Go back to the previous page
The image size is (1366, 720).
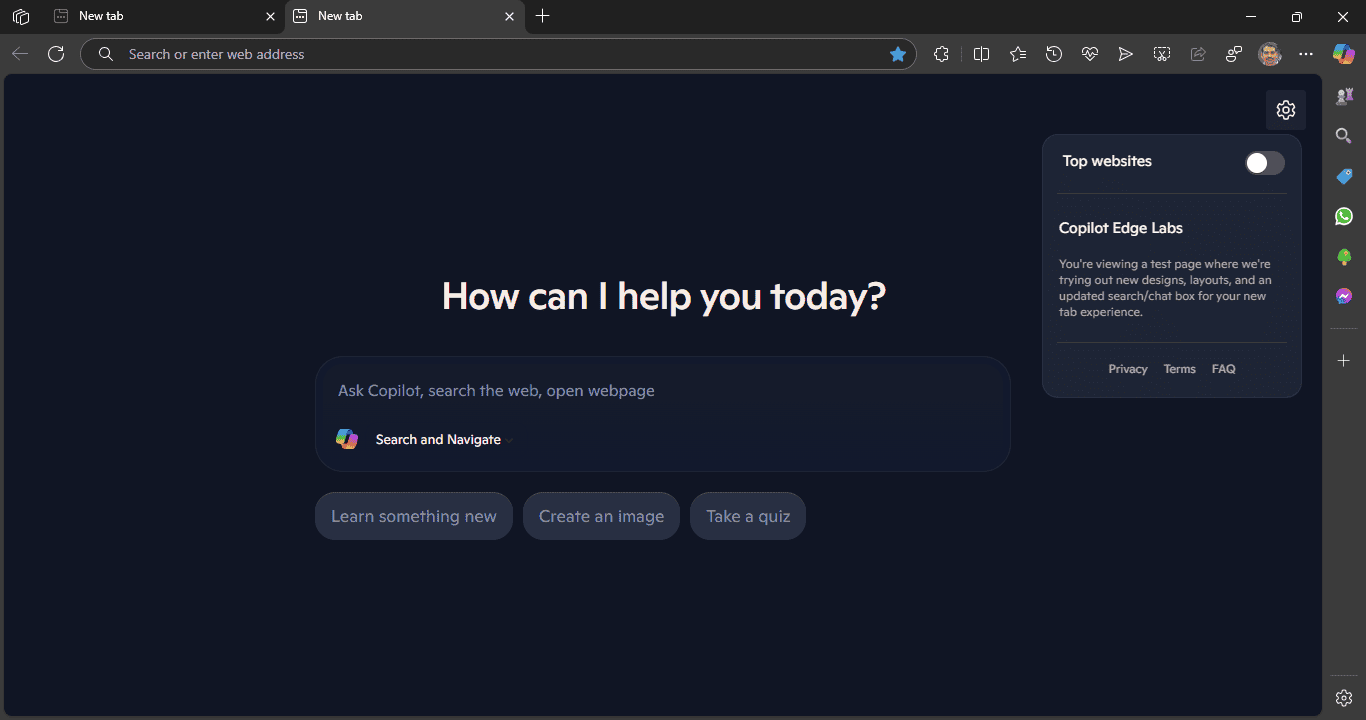pos(20,54)
